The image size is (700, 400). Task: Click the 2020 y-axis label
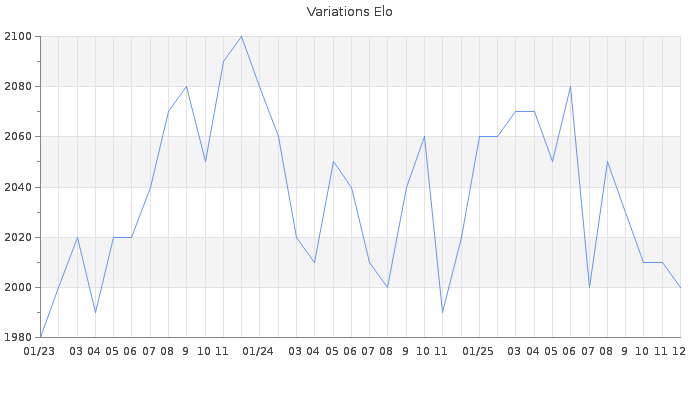[x=20, y=237]
